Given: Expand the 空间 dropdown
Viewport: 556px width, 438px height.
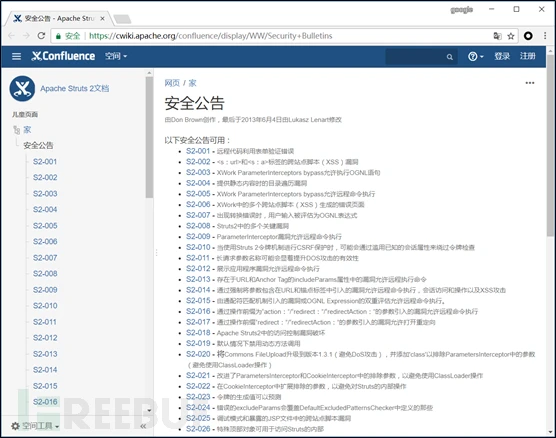Looking at the screenshot, I should pyautogui.click(x=116, y=56).
